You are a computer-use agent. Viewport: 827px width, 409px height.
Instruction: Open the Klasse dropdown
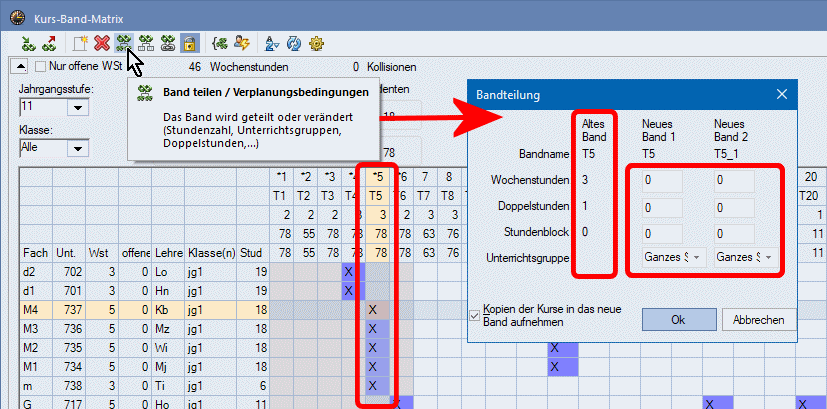[76, 148]
